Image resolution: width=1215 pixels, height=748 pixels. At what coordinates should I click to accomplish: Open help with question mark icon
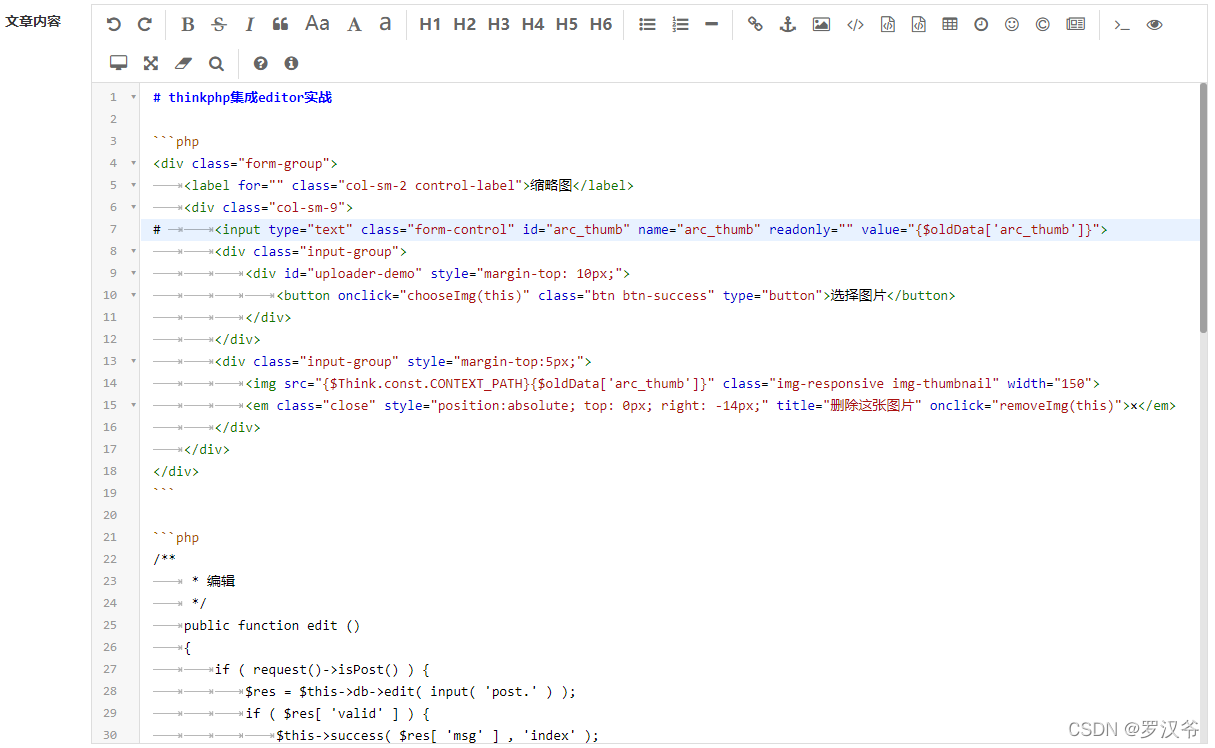coord(261,63)
